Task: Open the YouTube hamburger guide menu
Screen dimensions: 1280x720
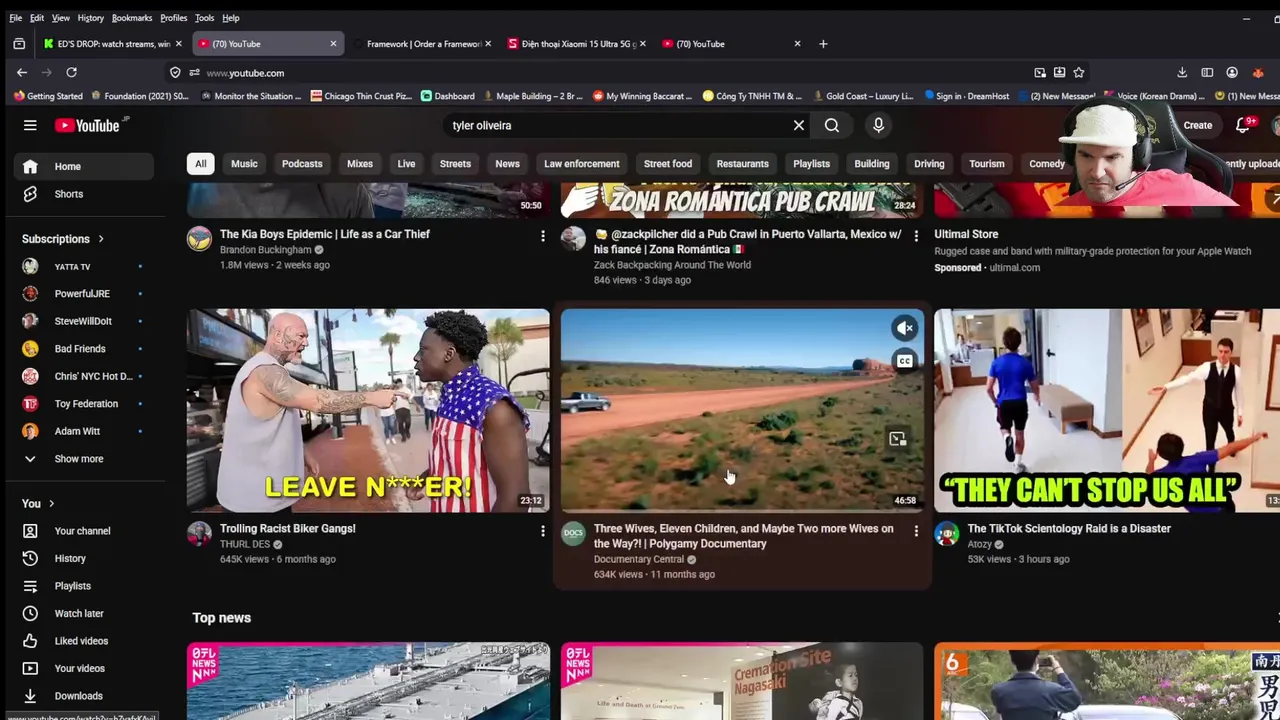Action: click(30, 125)
